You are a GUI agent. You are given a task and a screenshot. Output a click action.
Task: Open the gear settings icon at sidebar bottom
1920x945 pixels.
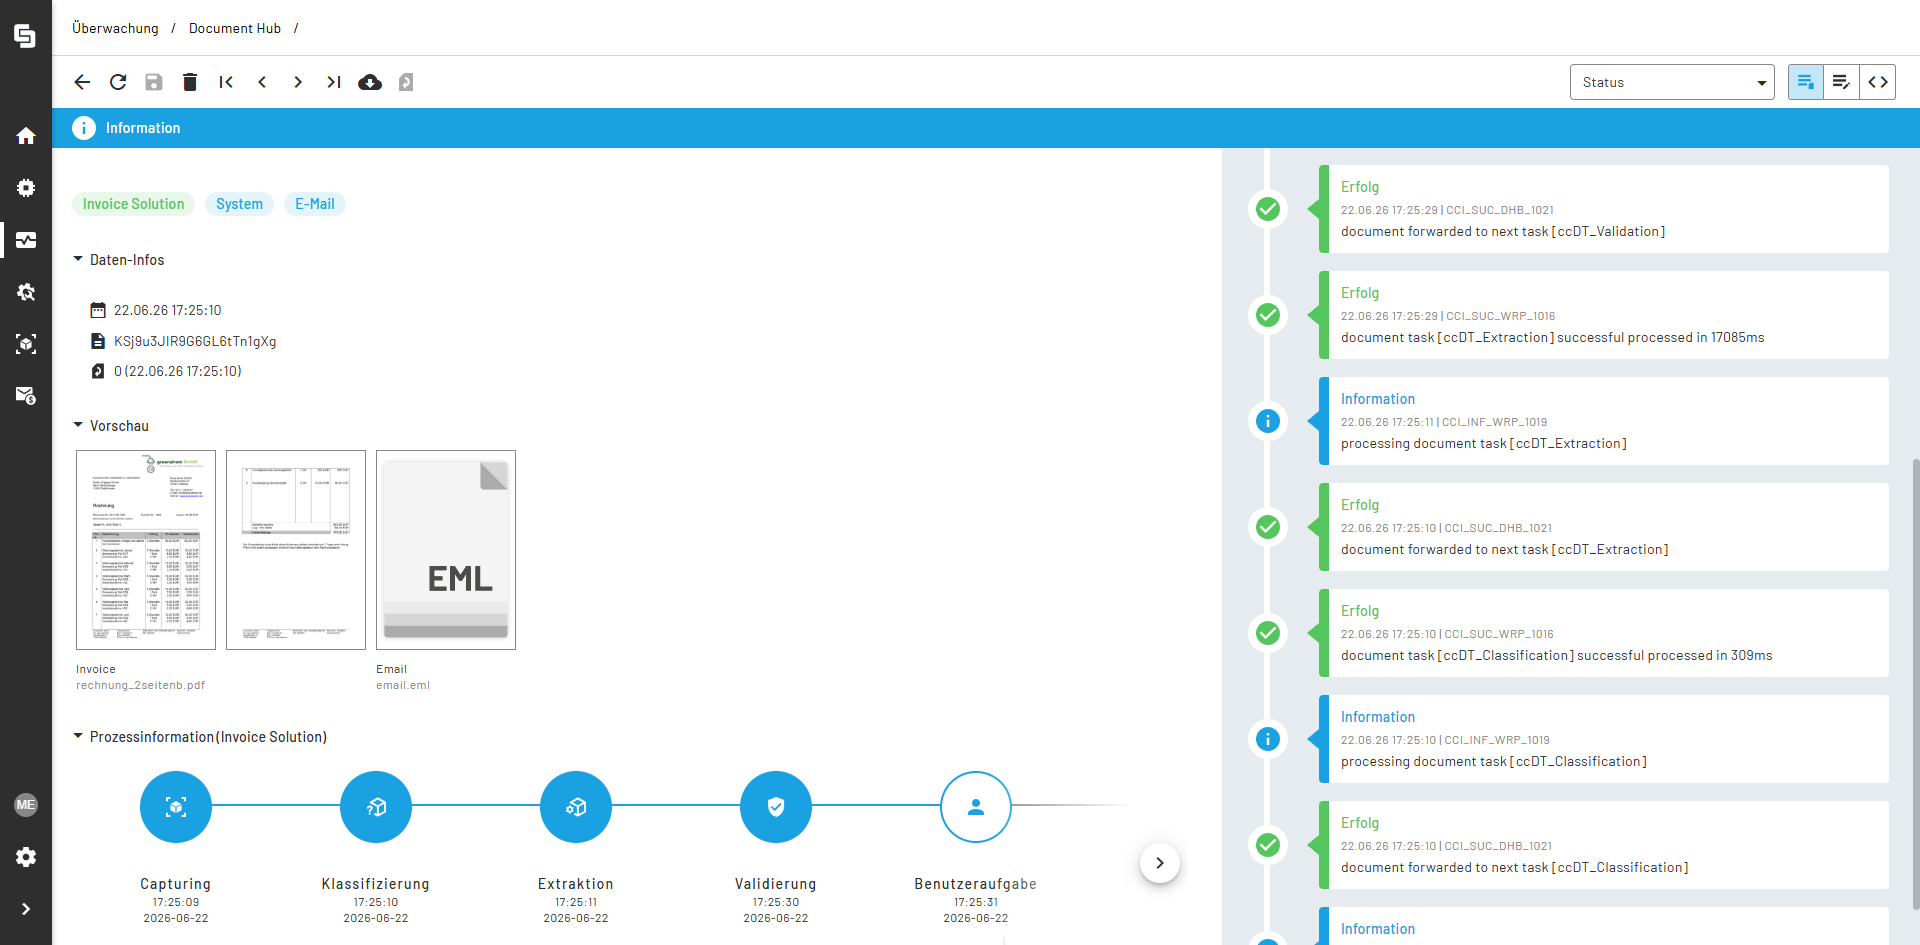coord(26,857)
